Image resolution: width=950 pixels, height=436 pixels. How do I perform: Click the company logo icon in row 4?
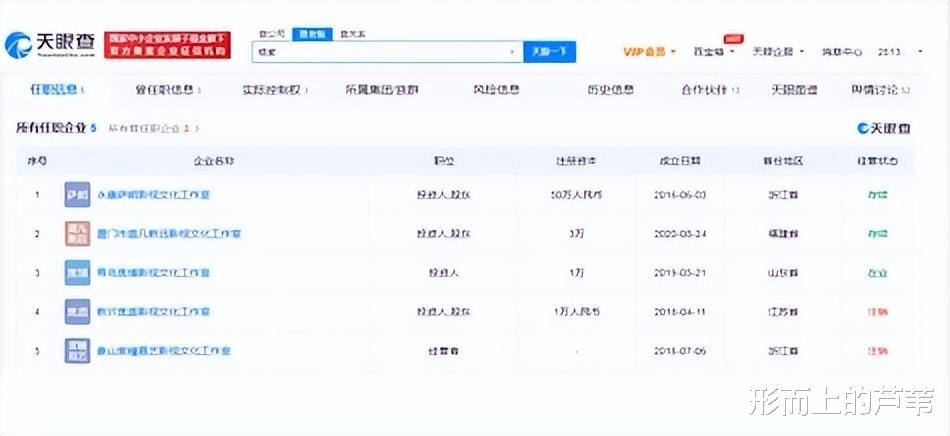coord(77,312)
